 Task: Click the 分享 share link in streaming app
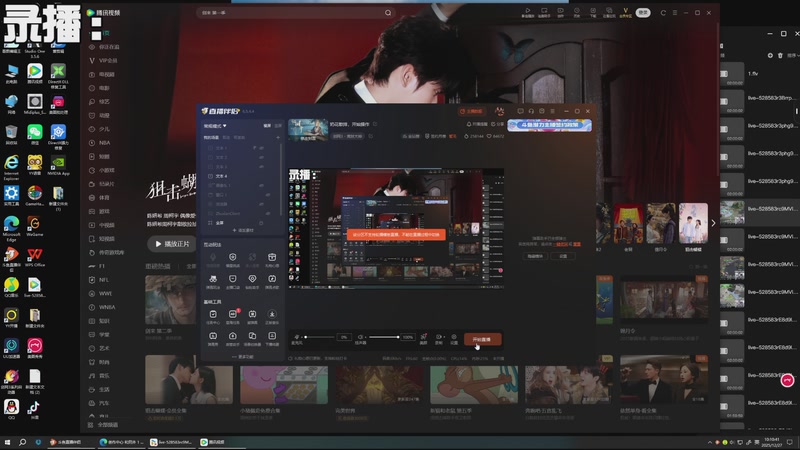click(497, 124)
